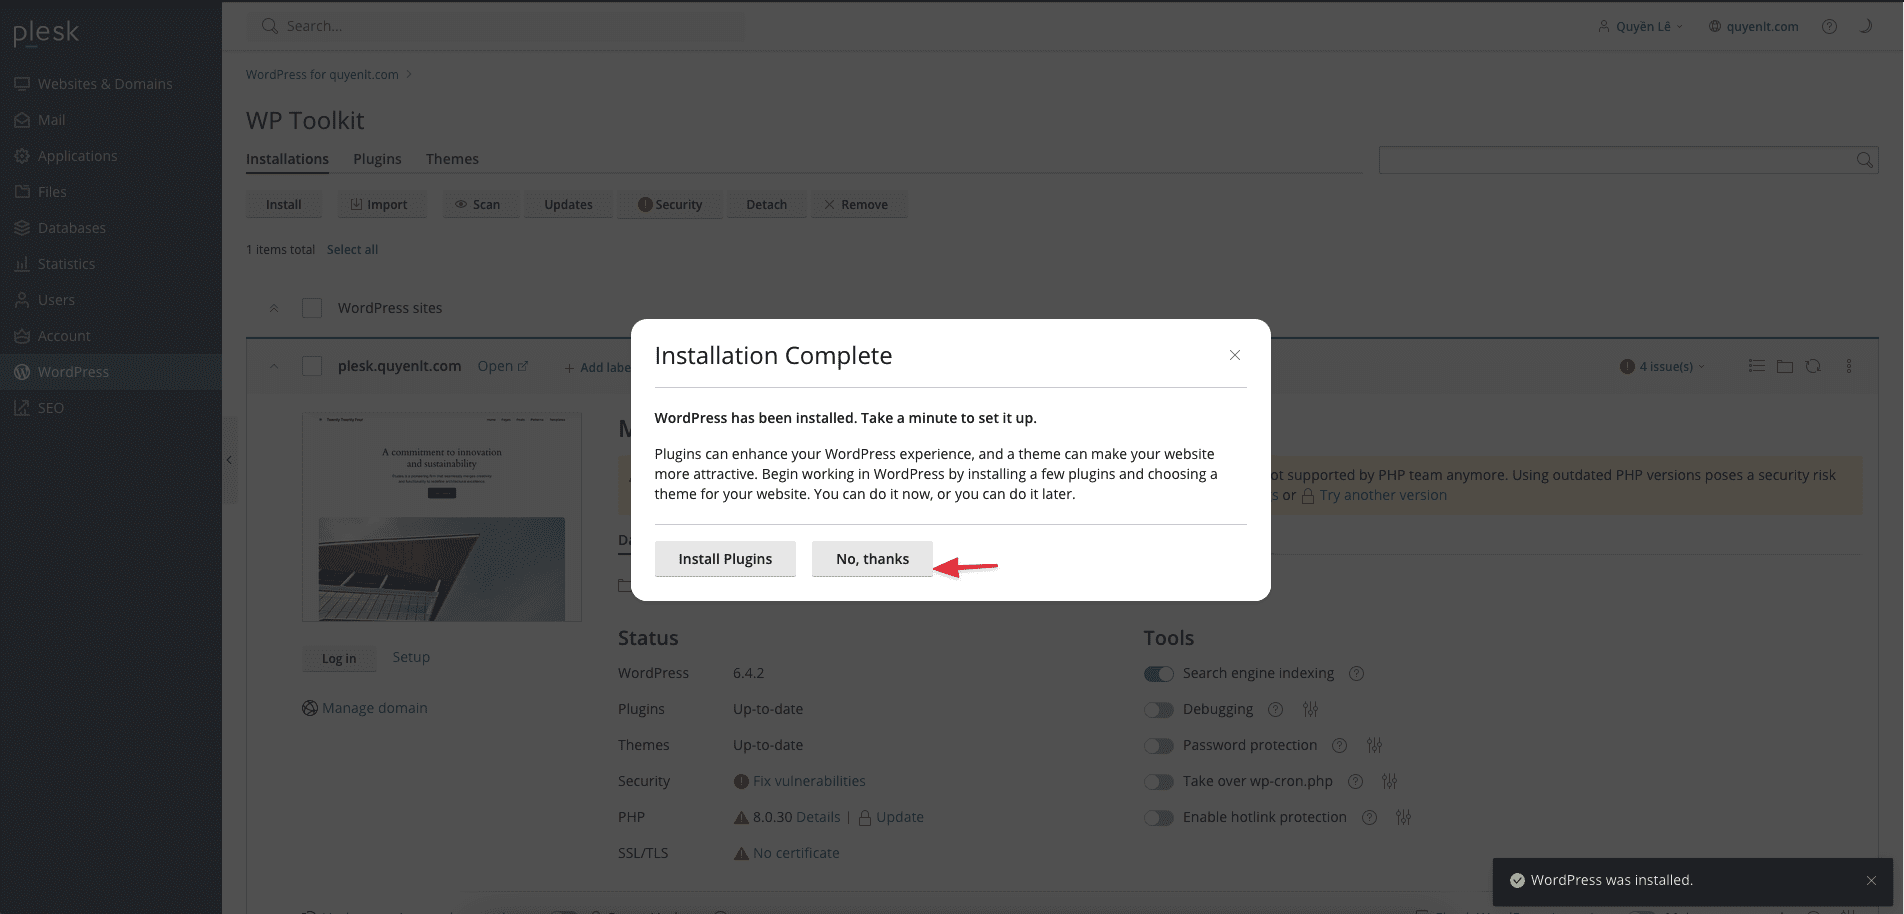Open the kebab menu for plesk.quyenlt.com

point(1848,367)
